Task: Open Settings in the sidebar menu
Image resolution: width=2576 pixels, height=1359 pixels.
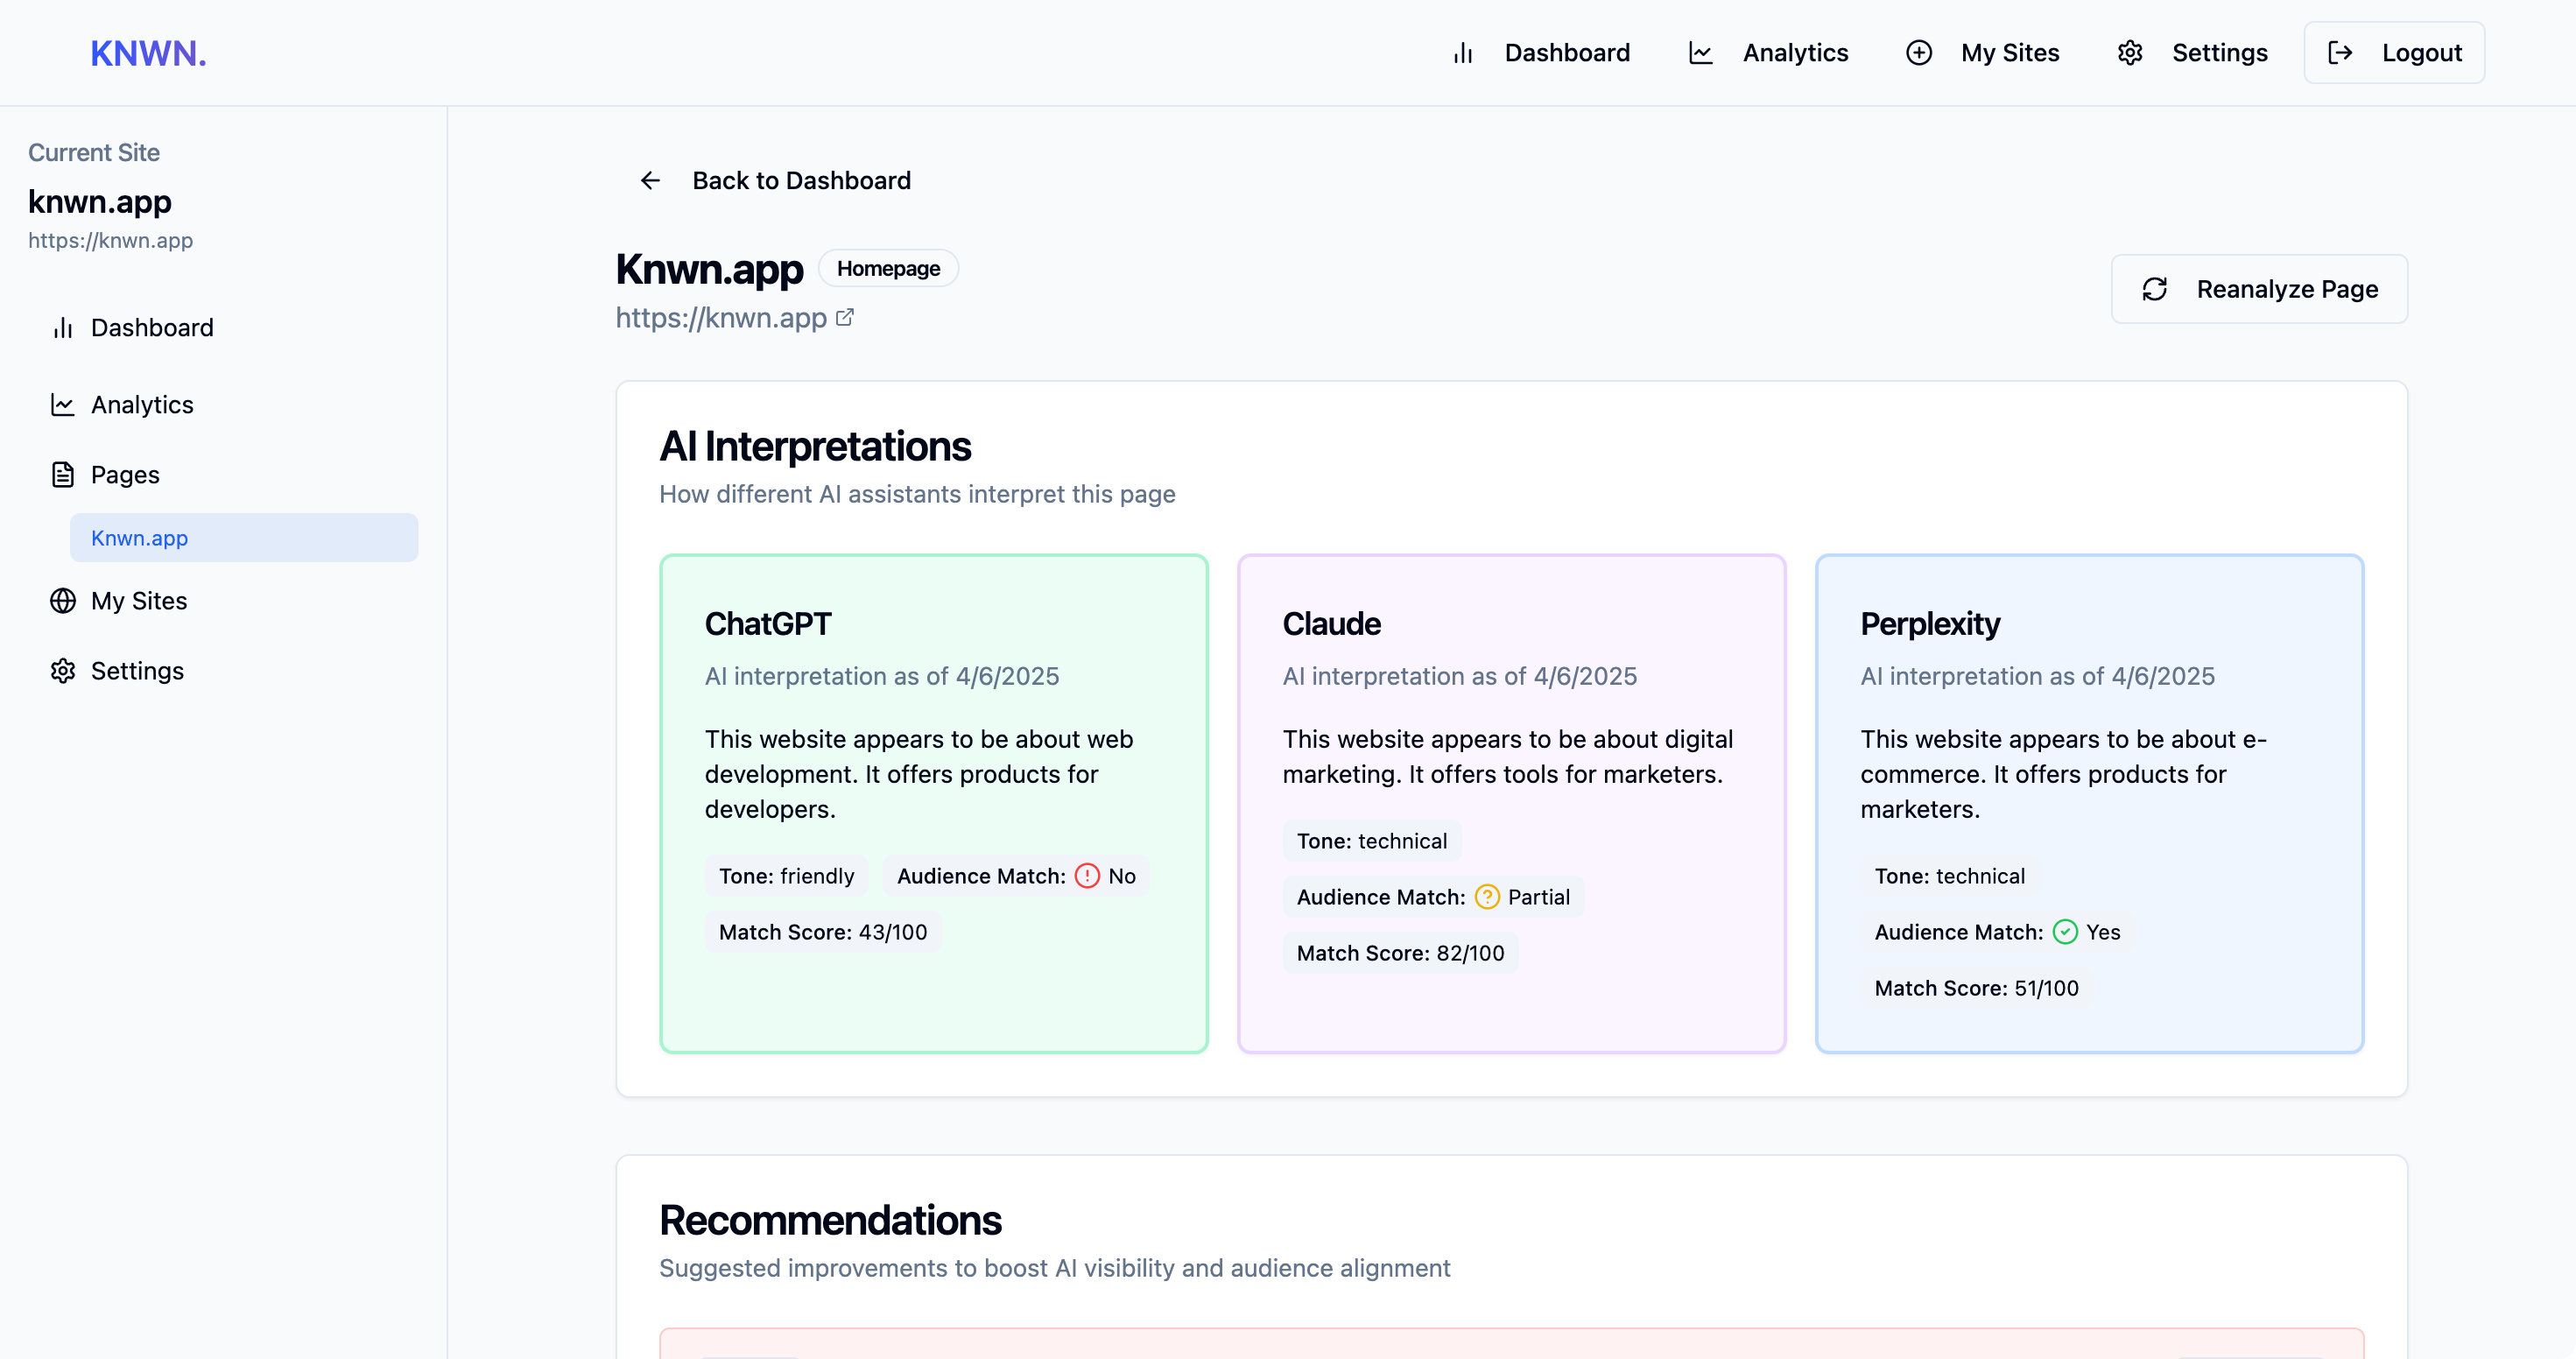Action: 137,670
